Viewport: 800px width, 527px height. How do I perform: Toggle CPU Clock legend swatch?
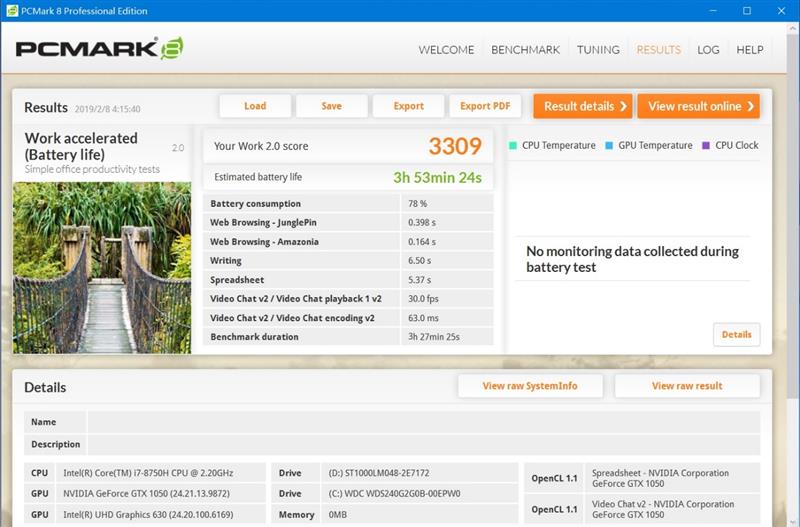click(706, 146)
